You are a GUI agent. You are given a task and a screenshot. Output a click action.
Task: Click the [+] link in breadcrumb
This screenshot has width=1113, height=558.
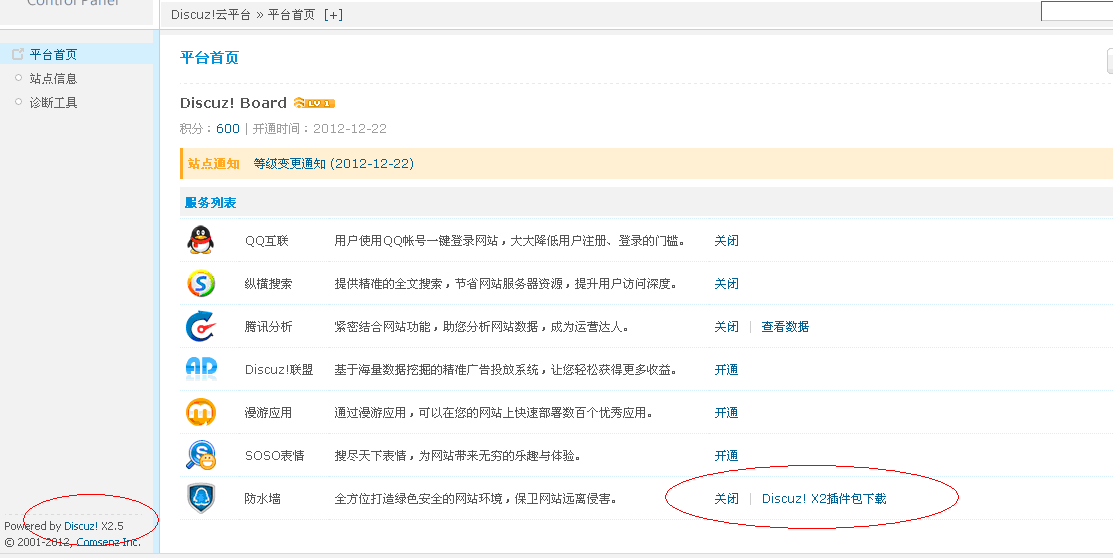click(x=333, y=15)
